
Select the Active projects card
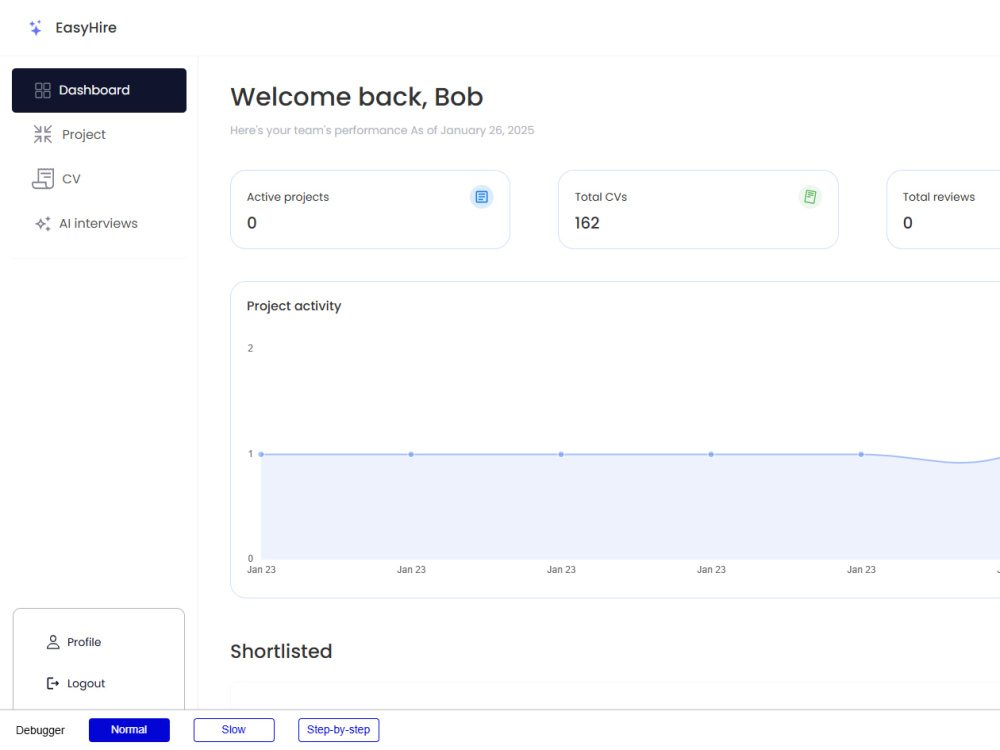[370, 210]
